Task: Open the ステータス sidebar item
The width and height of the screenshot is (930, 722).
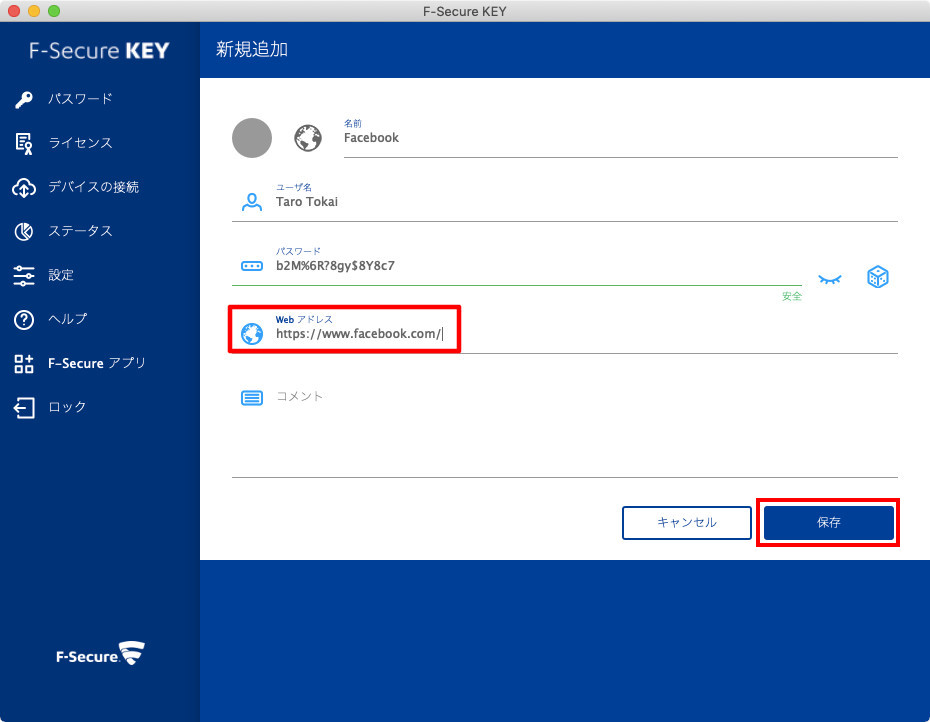Action: tap(80, 231)
